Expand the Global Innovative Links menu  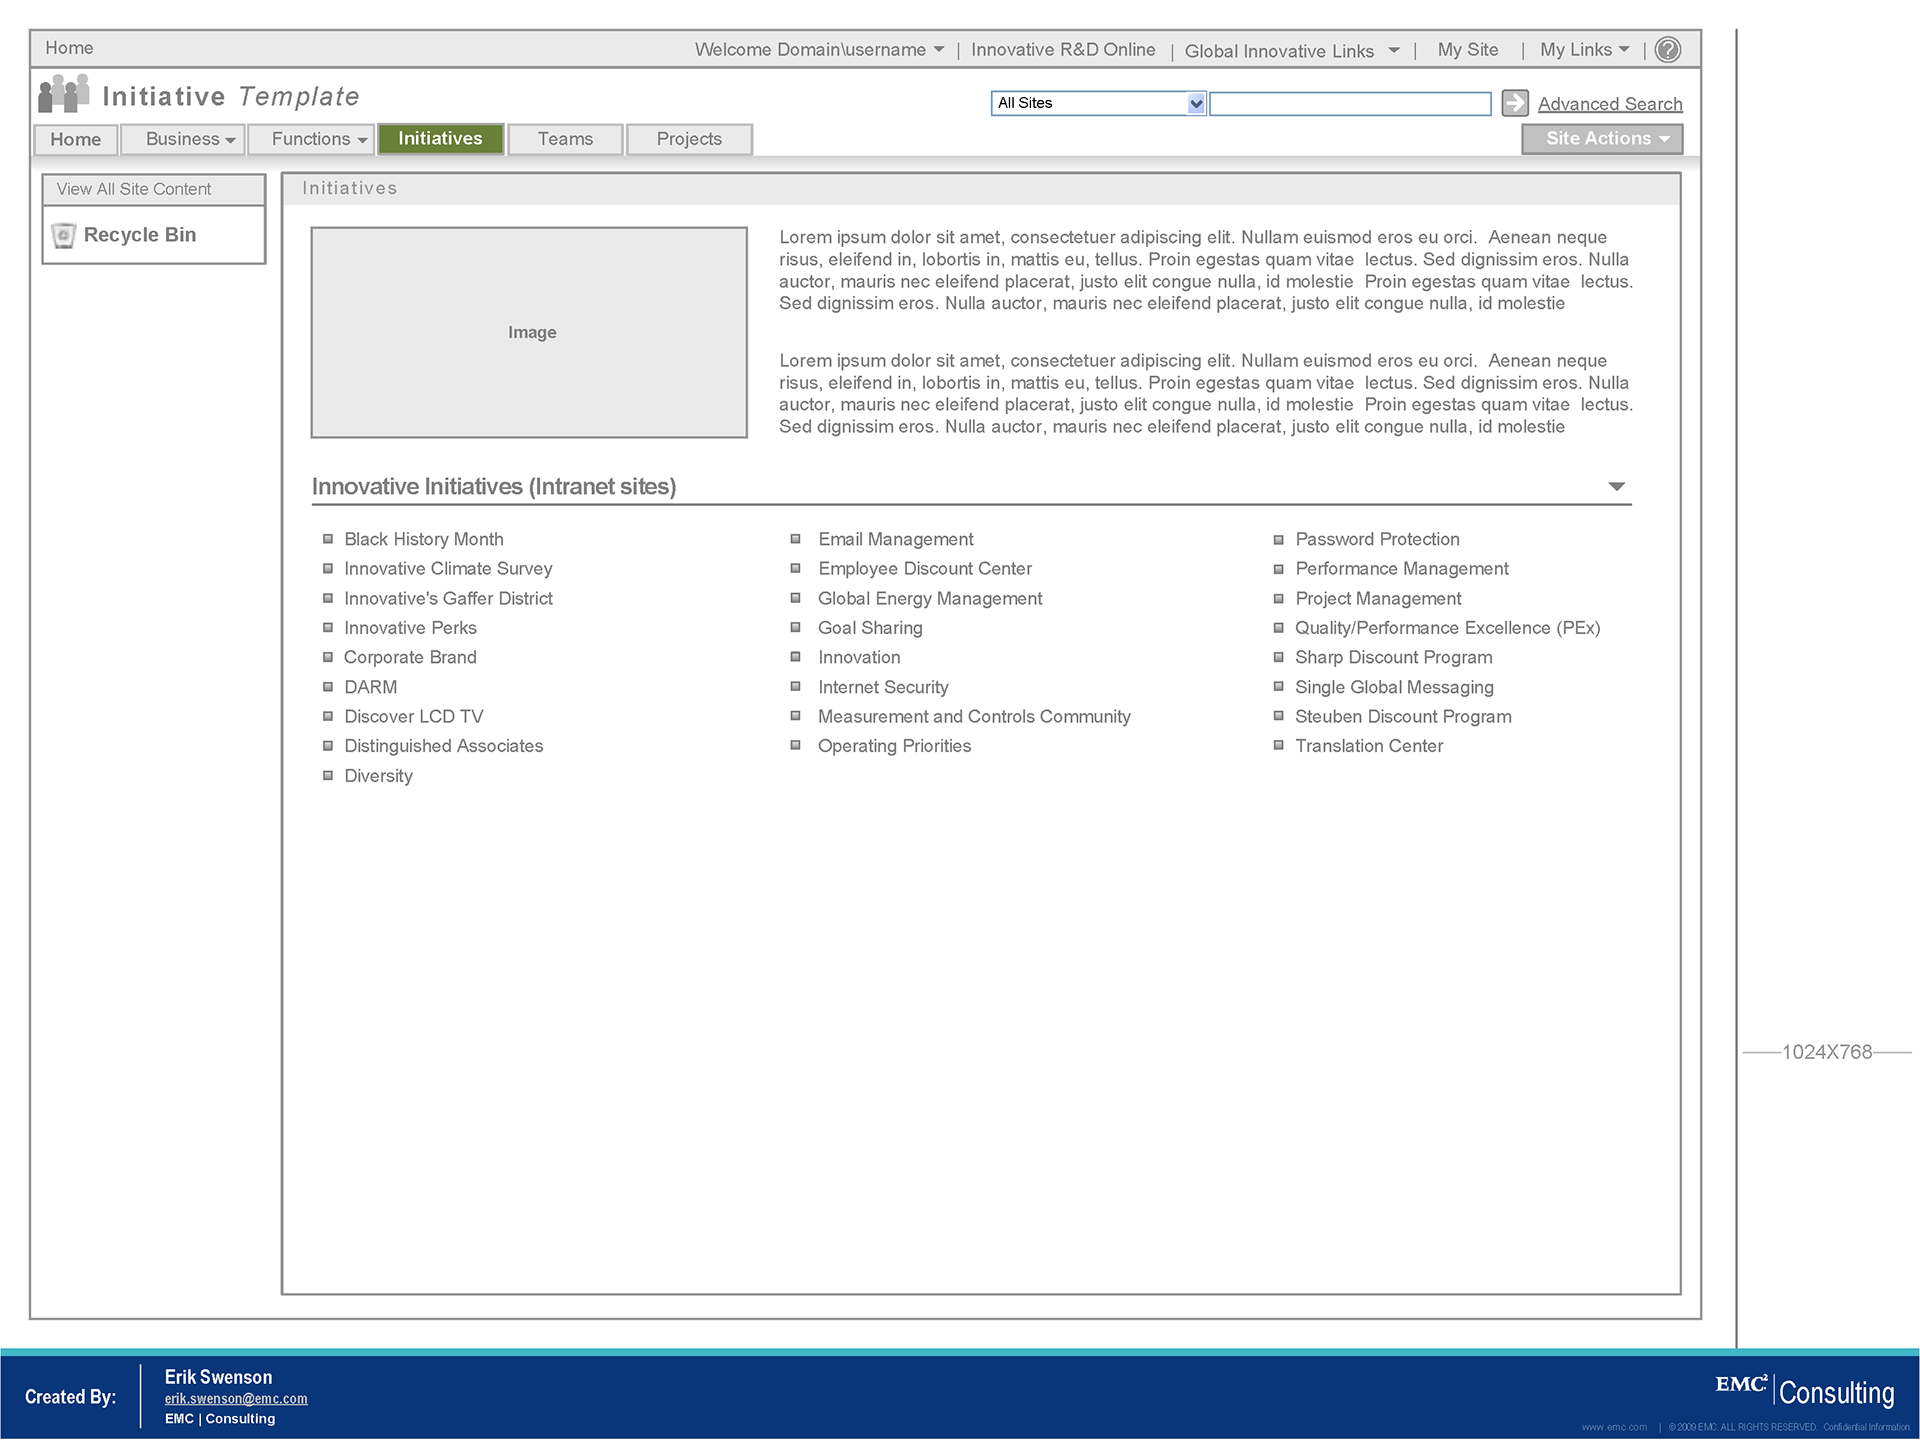click(x=1291, y=51)
